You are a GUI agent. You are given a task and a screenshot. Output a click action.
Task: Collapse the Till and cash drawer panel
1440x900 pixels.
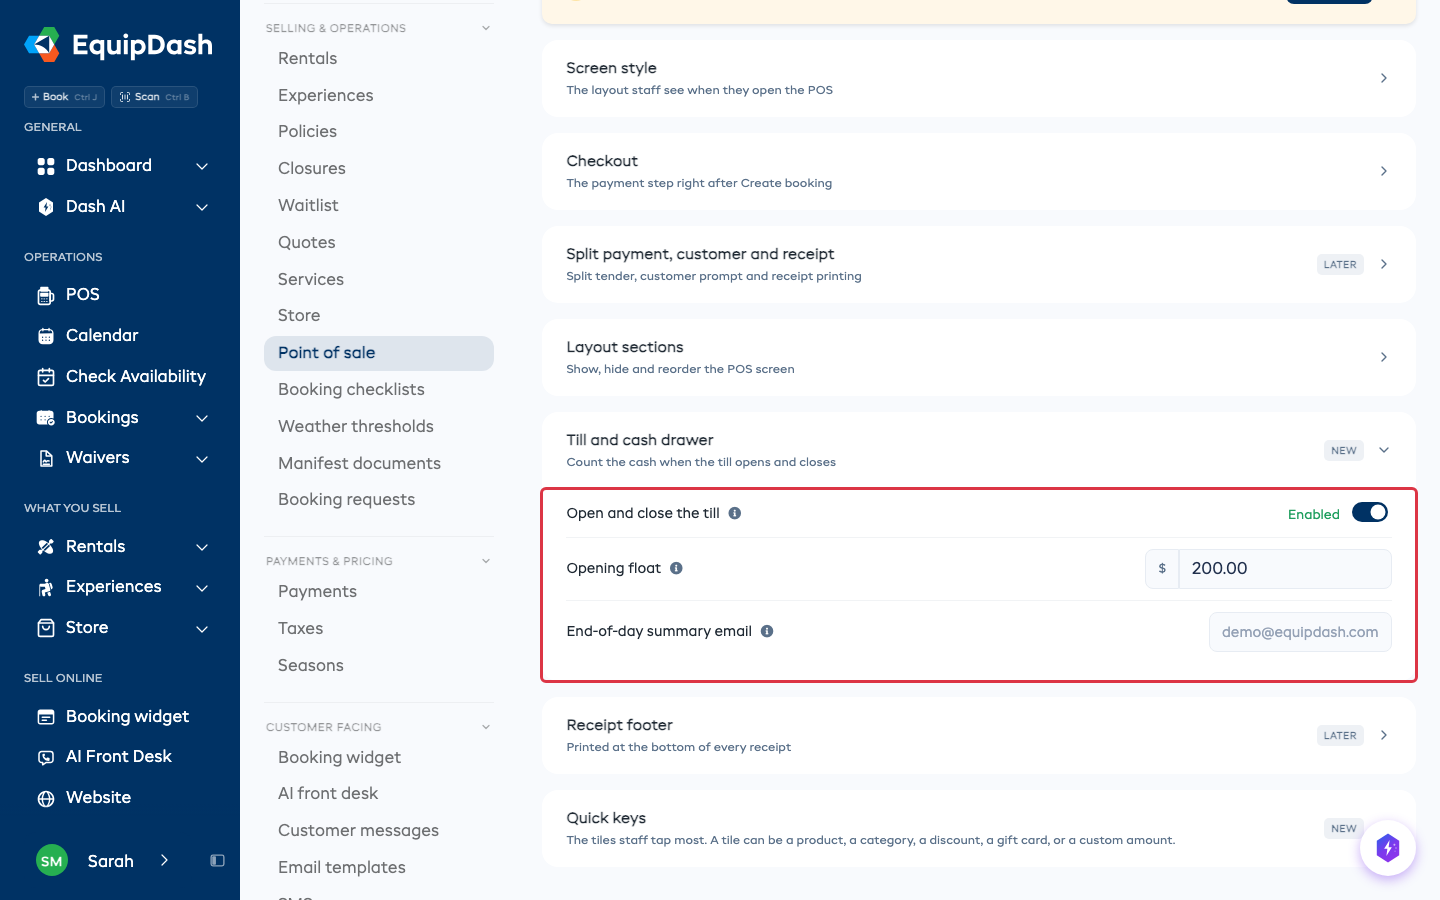point(1384,450)
